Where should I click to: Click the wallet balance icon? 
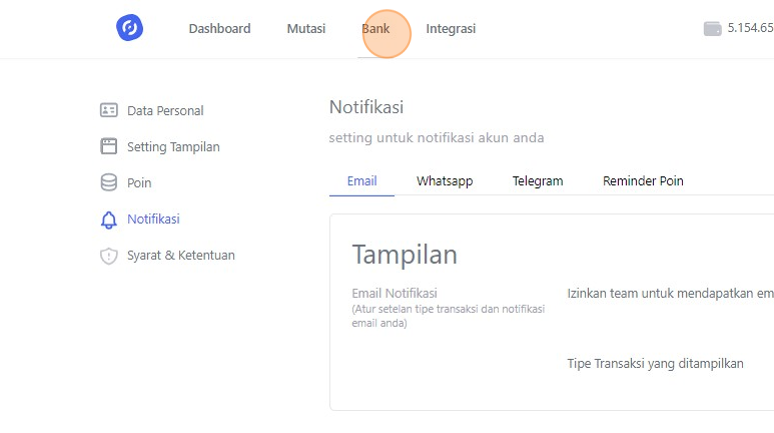(712, 29)
